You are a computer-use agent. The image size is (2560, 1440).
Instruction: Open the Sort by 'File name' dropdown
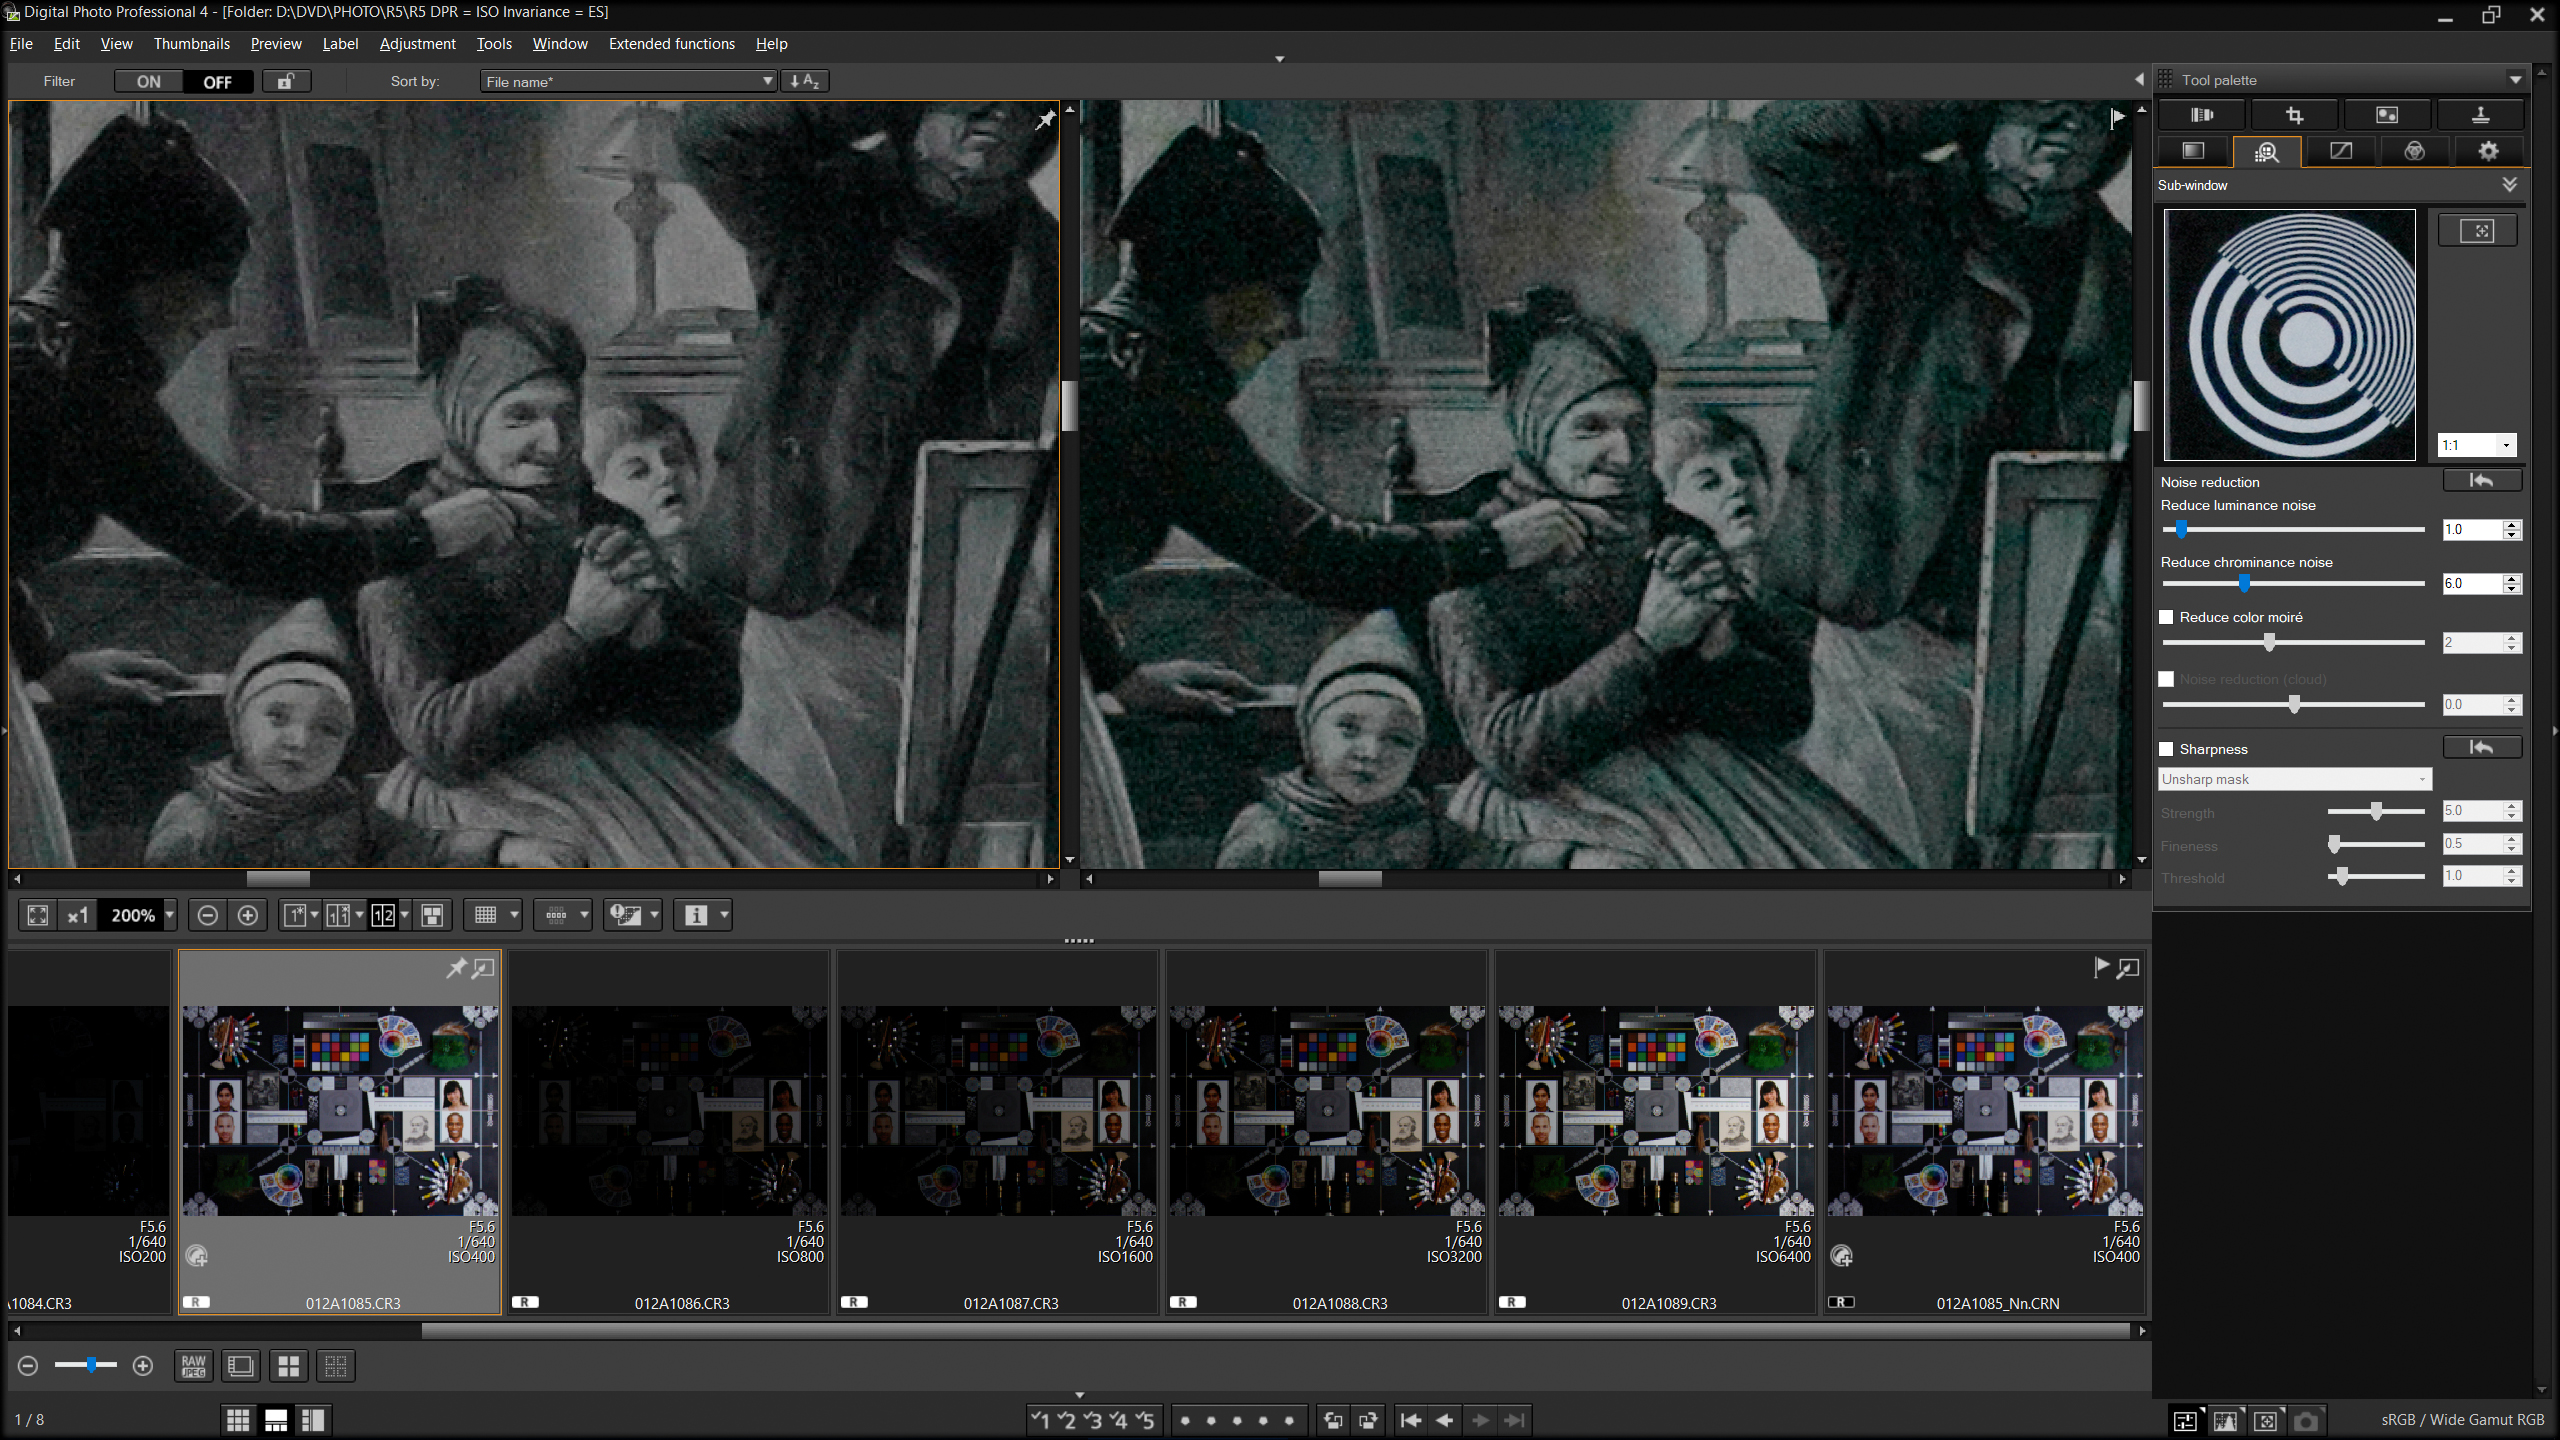click(x=629, y=82)
